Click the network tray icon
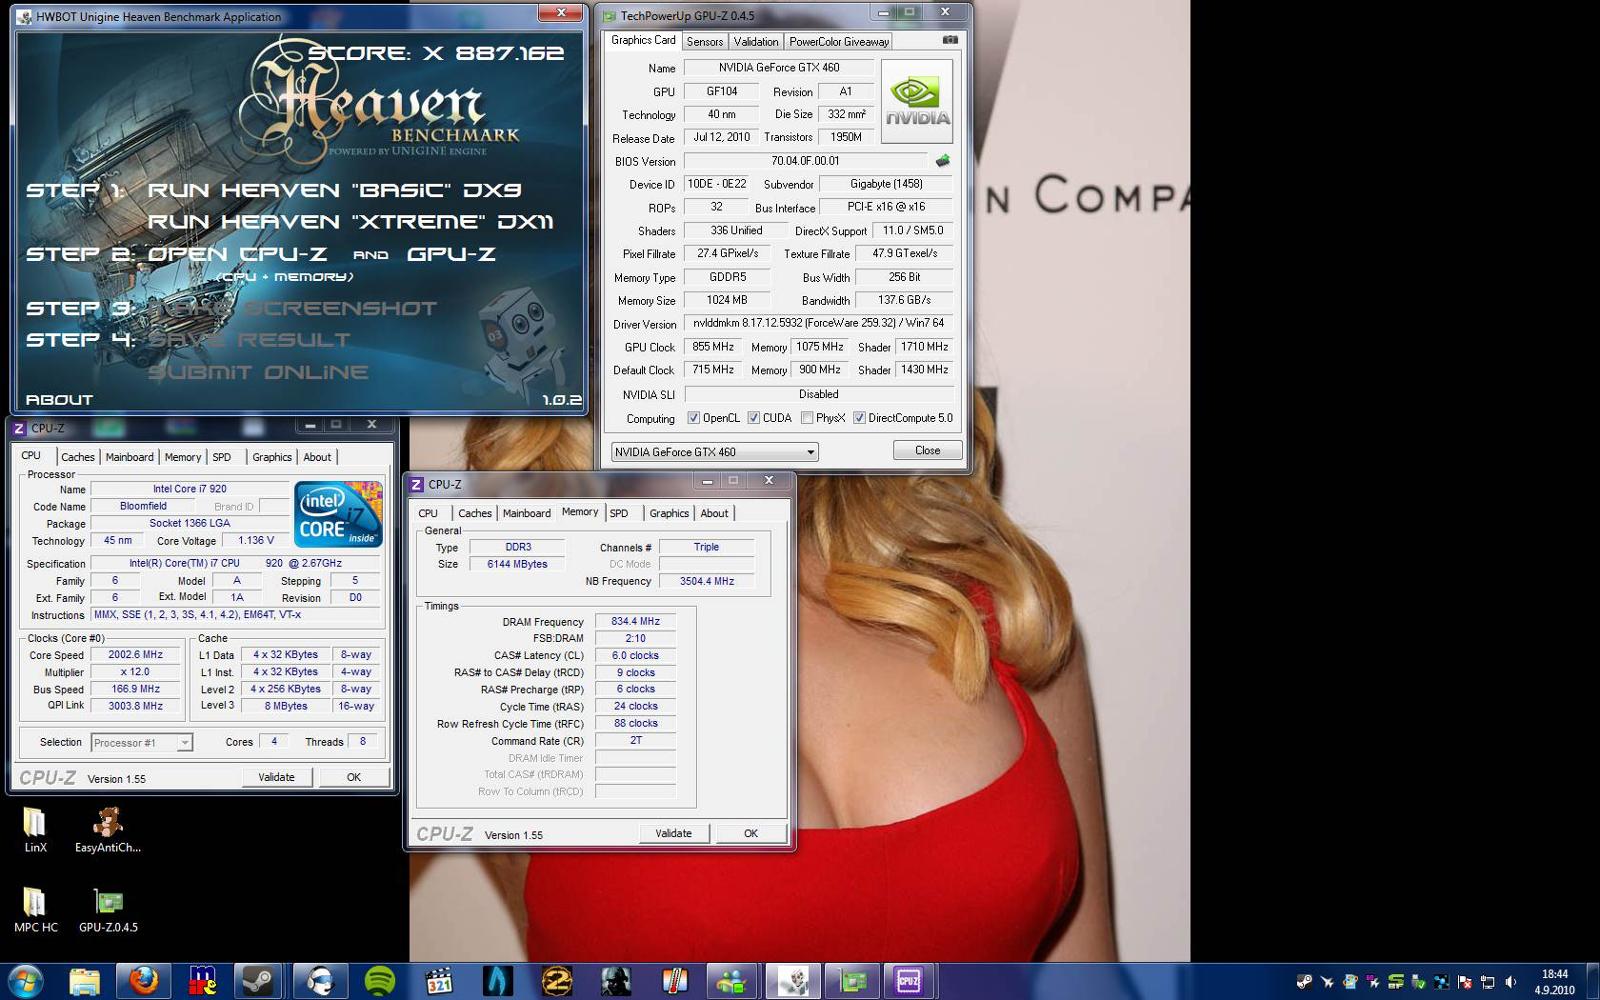 [x=1488, y=982]
